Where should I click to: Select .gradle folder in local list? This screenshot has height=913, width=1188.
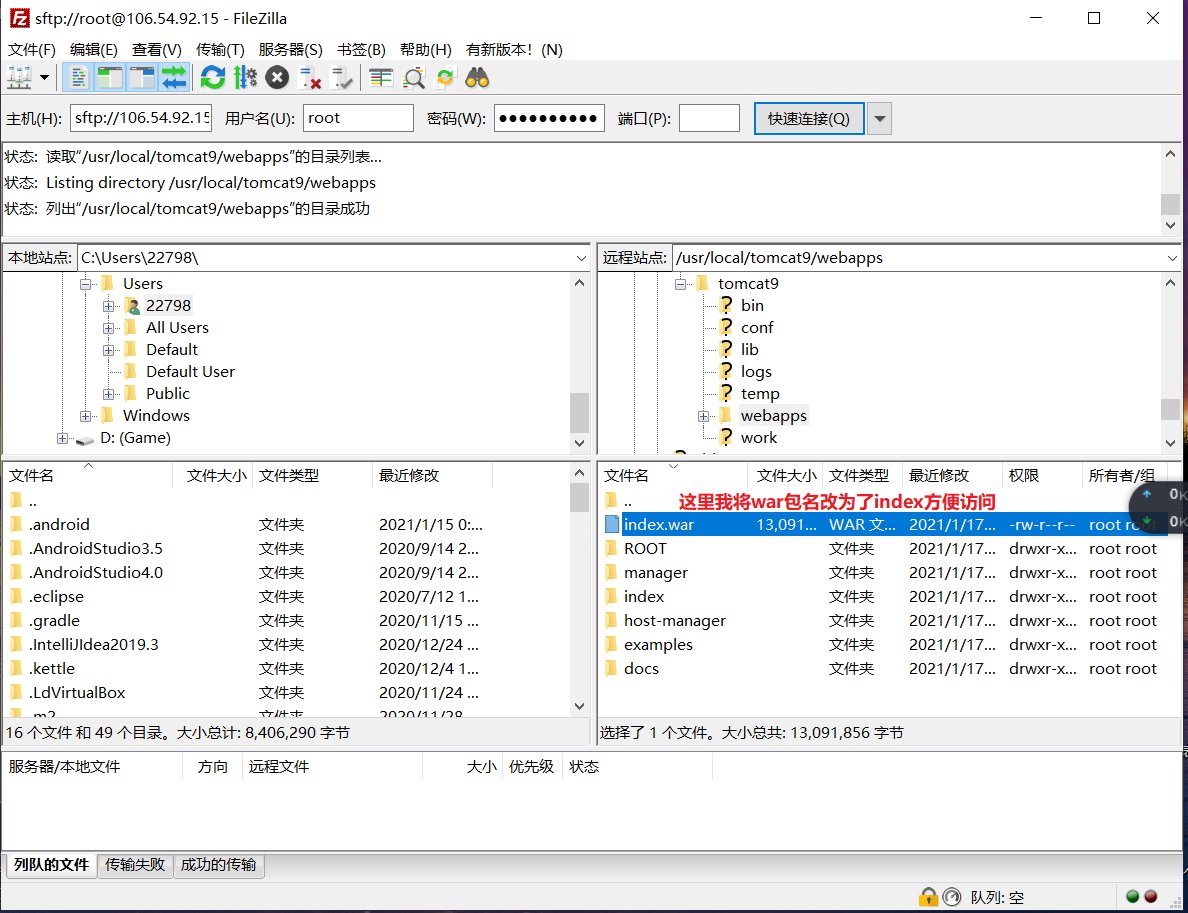point(287,621)
